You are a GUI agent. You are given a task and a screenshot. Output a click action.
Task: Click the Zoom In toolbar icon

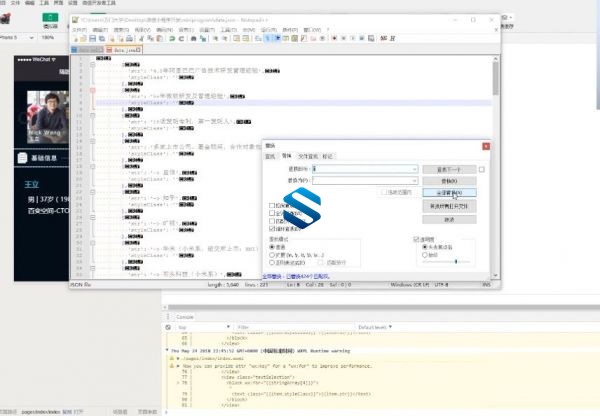point(215,38)
